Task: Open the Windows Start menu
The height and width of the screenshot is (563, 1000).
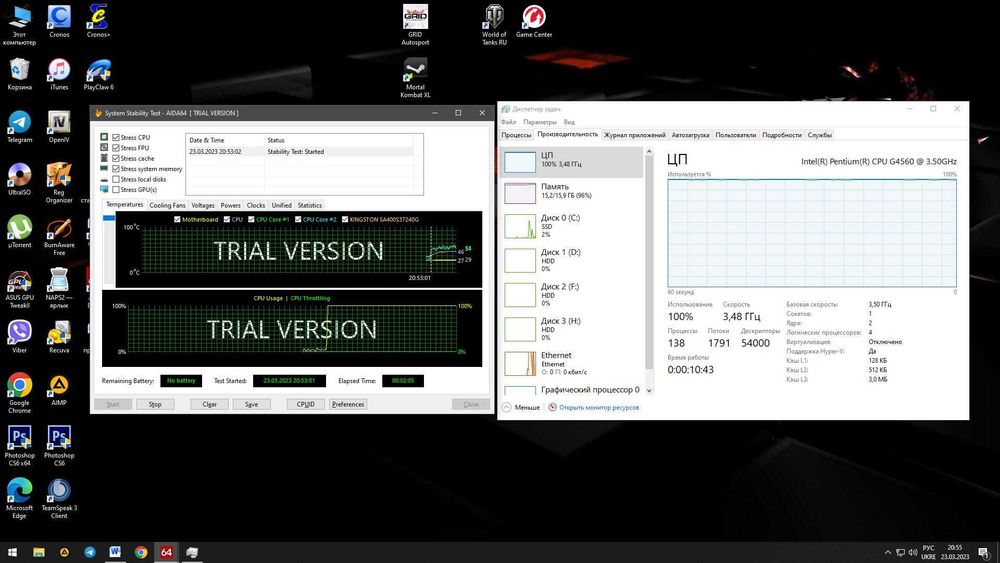Action: point(12,552)
